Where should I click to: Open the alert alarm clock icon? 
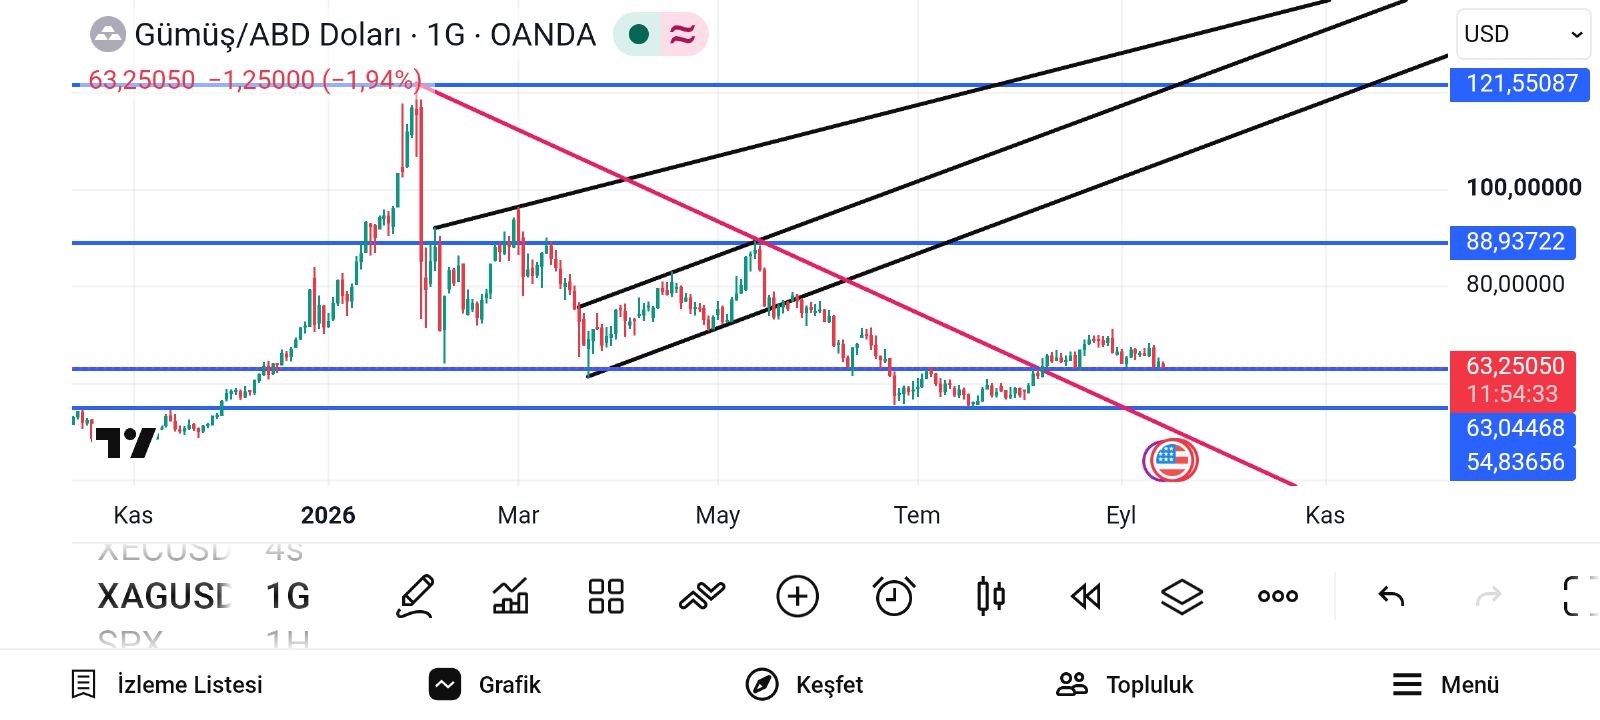tap(894, 596)
